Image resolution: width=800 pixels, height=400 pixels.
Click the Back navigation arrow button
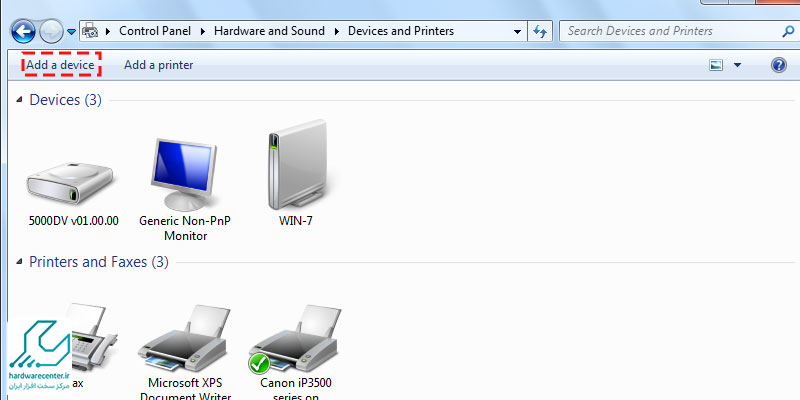coord(23,31)
